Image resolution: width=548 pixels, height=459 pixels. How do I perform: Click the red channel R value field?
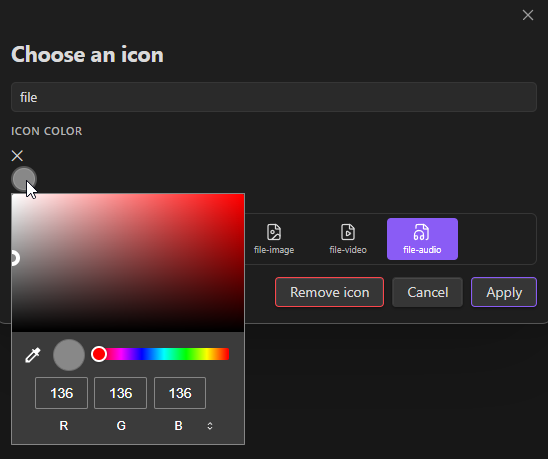coord(62,393)
